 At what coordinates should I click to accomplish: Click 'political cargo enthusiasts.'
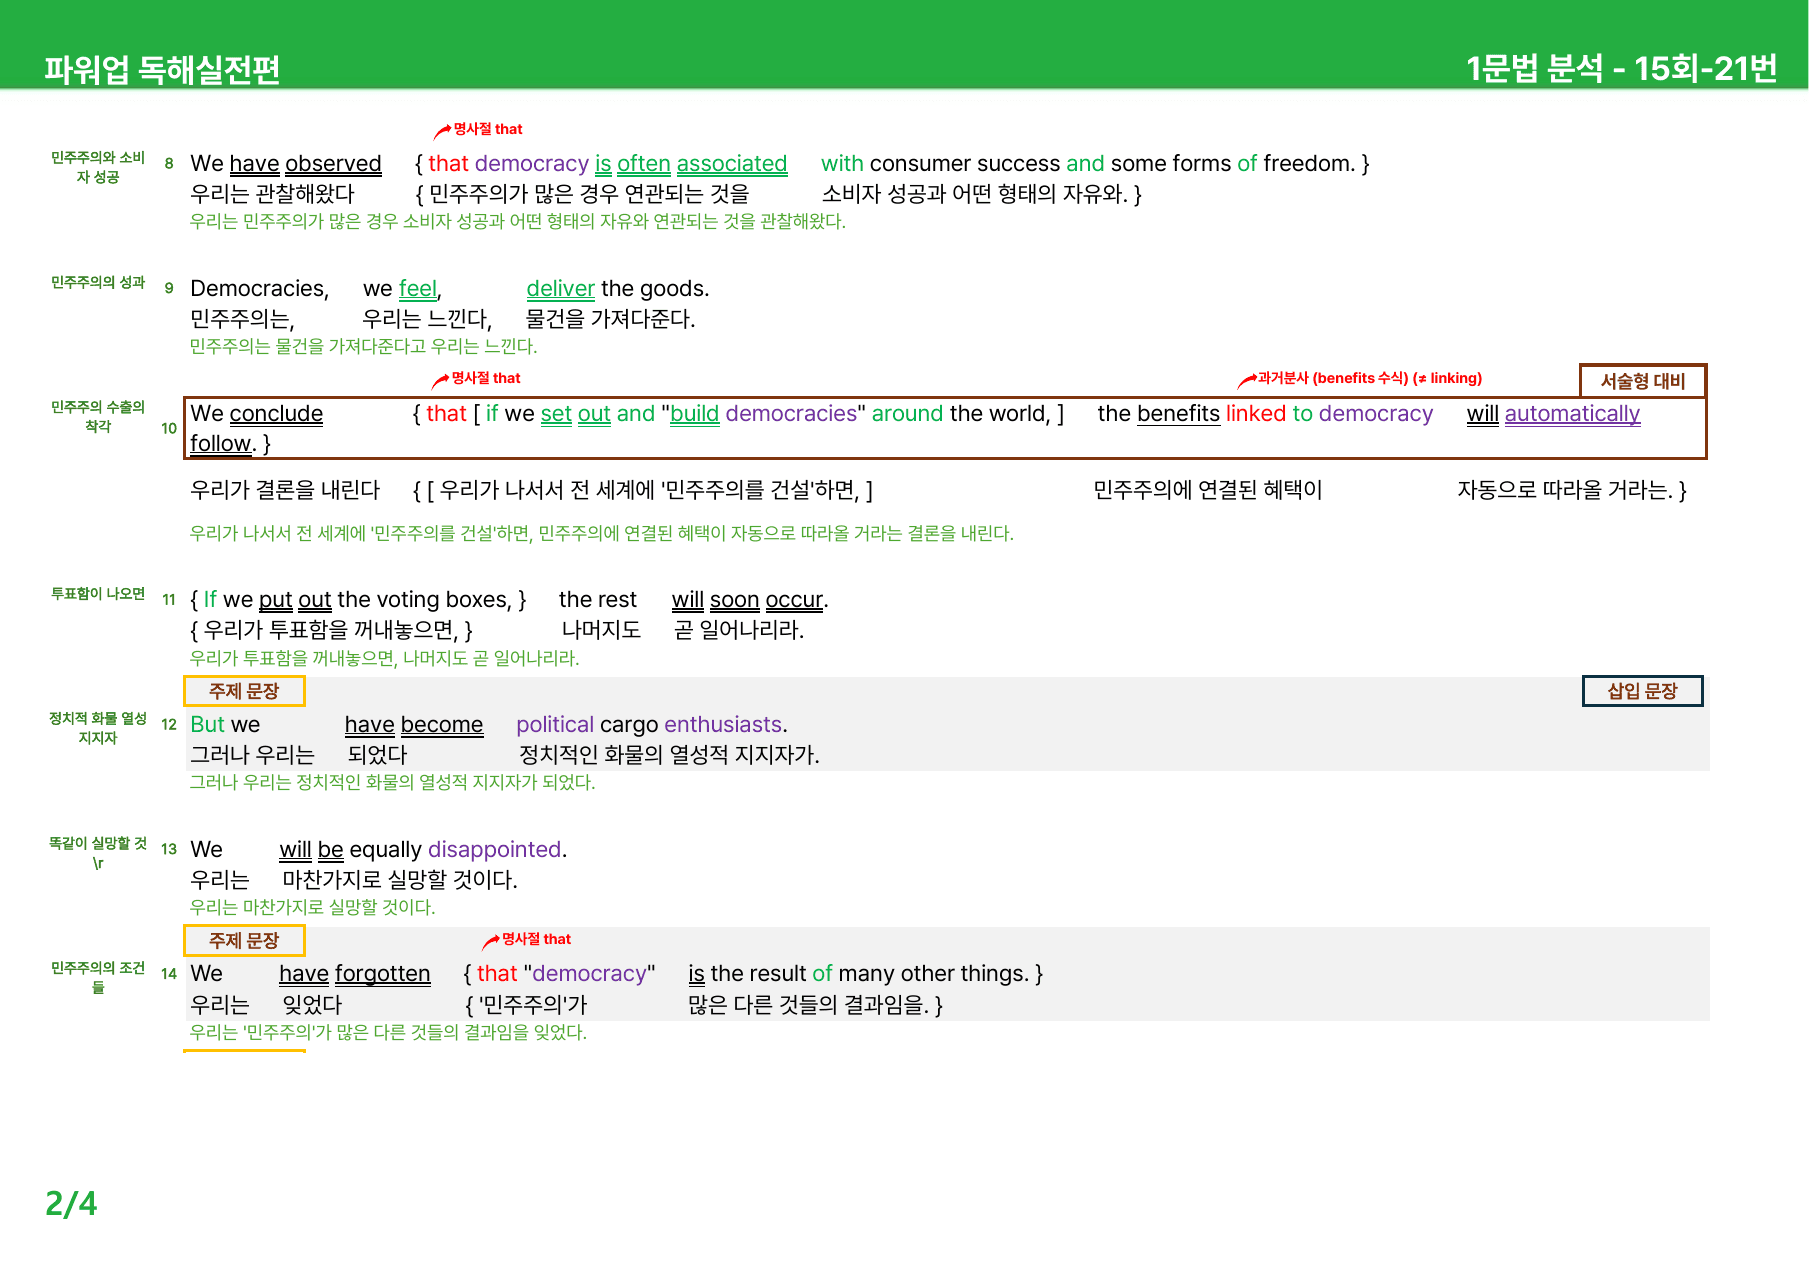pyautogui.click(x=652, y=725)
